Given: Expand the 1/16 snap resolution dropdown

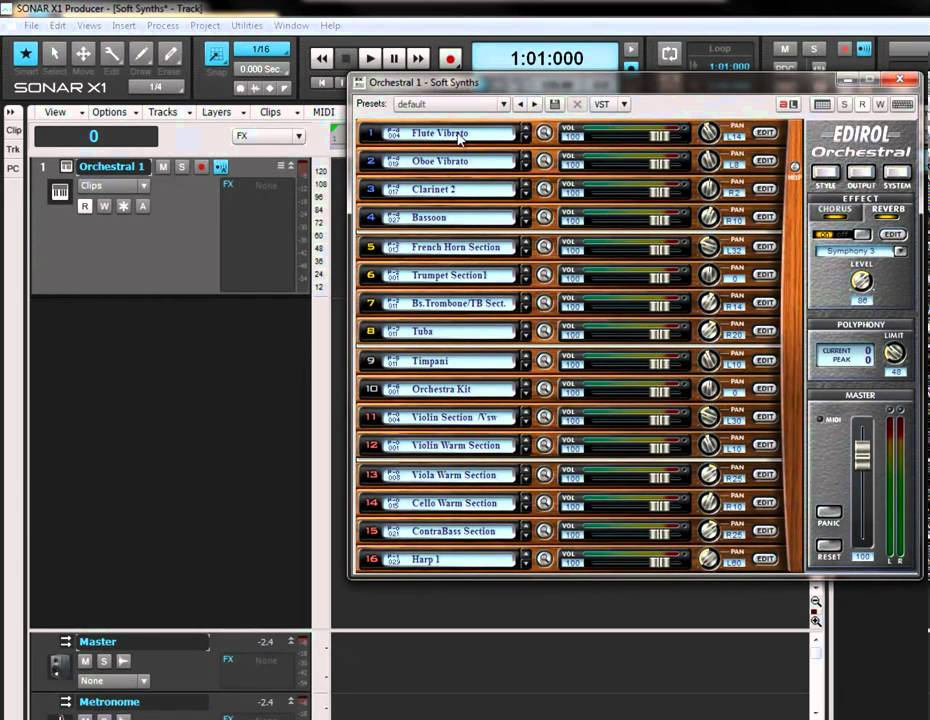Looking at the screenshot, I should [x=262, y=49].
